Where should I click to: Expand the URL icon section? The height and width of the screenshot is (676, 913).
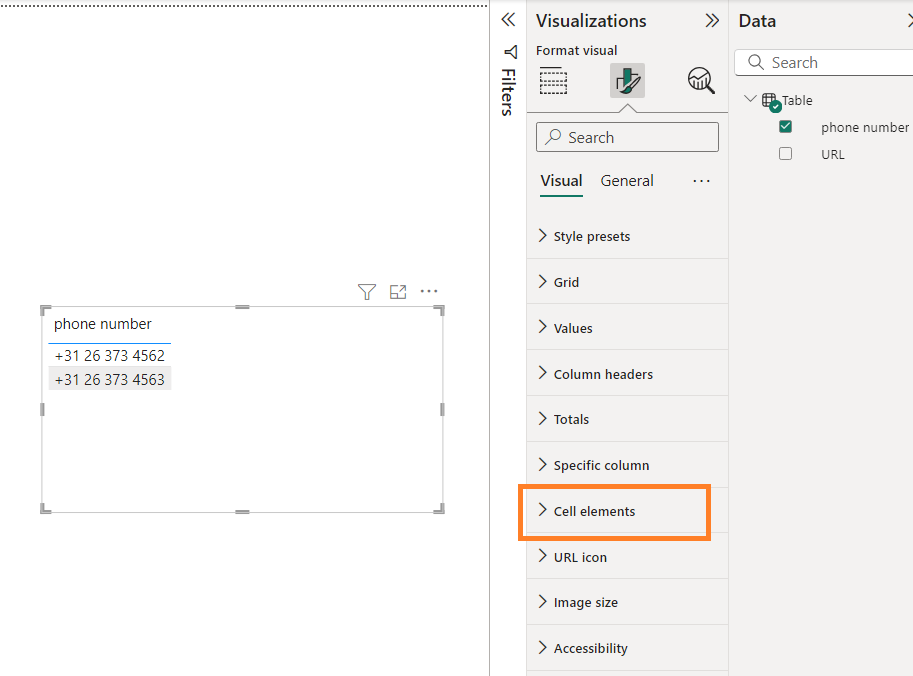pos(627,557)
